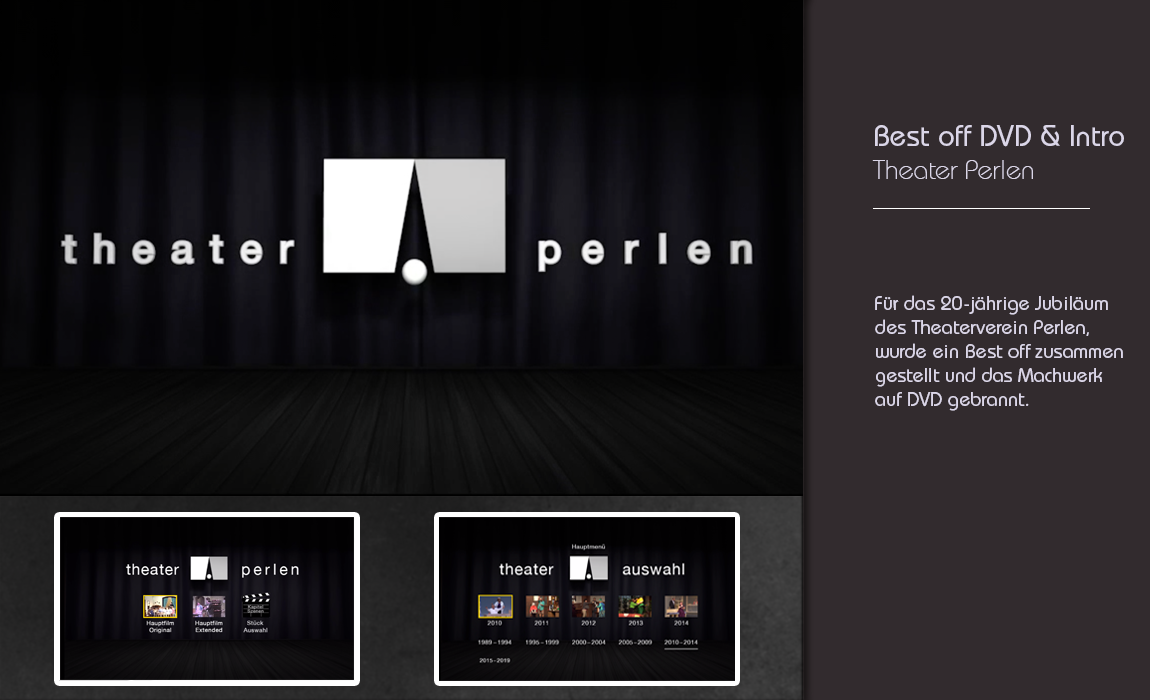The image size is (1150, 700).
Task: Click the Best off DVD & Intro heading
Action: pos(998,137)
